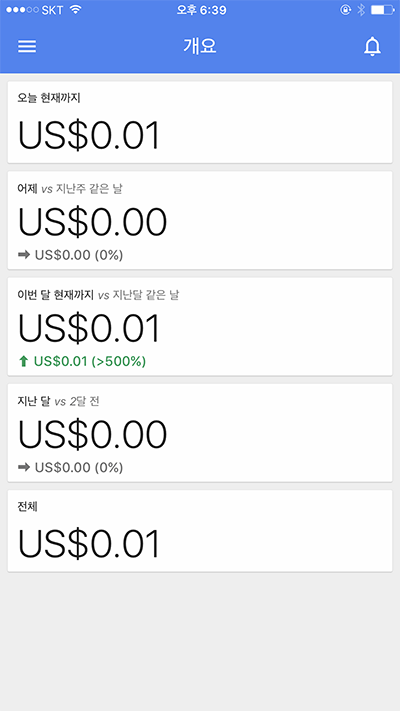Tap the gray arrow under 지난 달 card

[24, 468]
